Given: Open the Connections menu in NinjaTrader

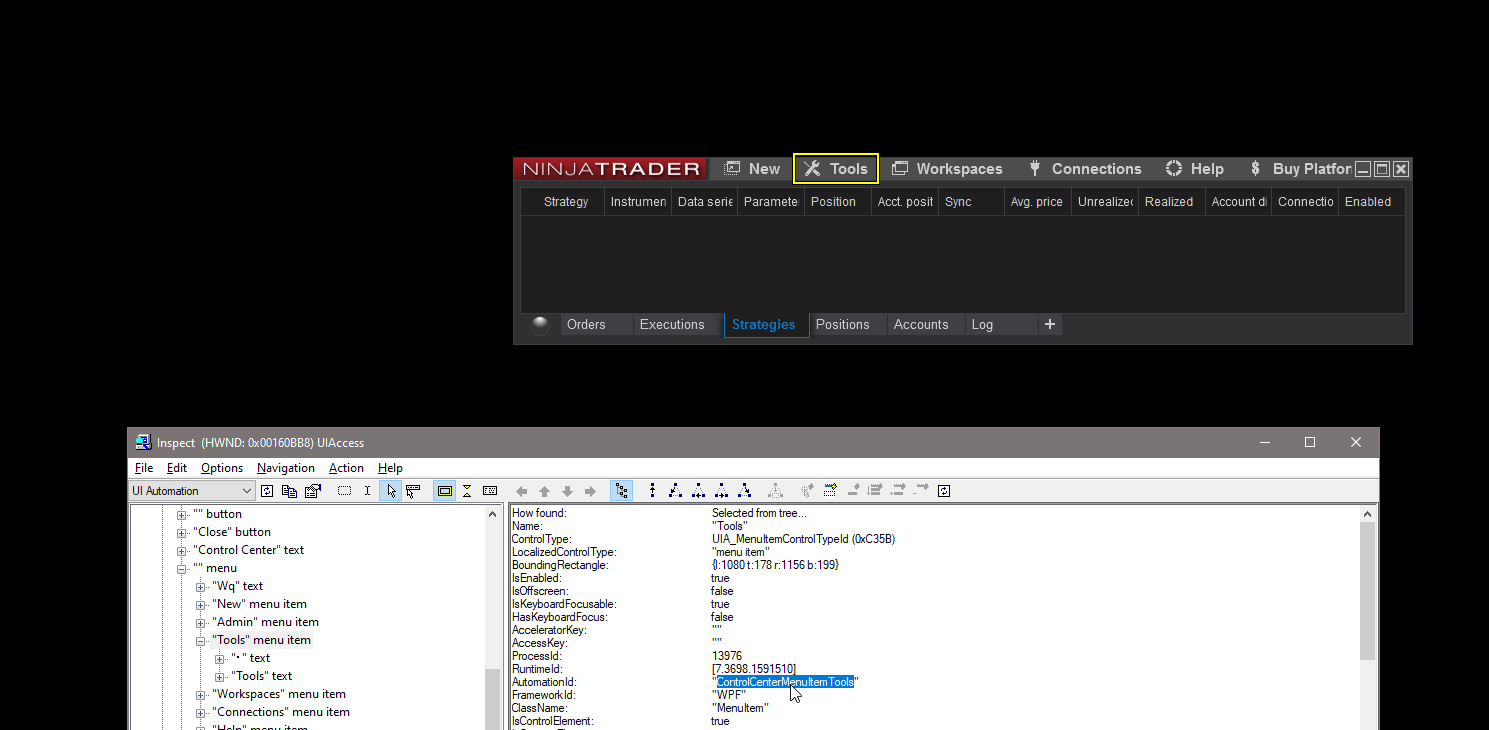Looking at the screenshot, I should [x=1084, y=169].
